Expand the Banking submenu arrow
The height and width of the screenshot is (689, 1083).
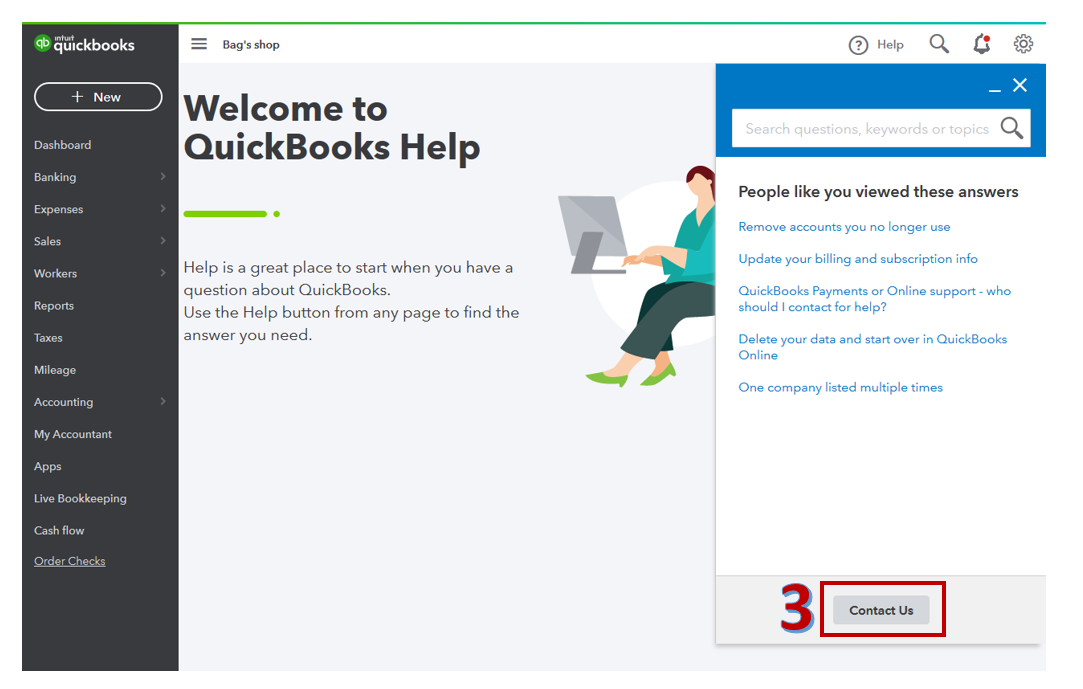point(163,177)
